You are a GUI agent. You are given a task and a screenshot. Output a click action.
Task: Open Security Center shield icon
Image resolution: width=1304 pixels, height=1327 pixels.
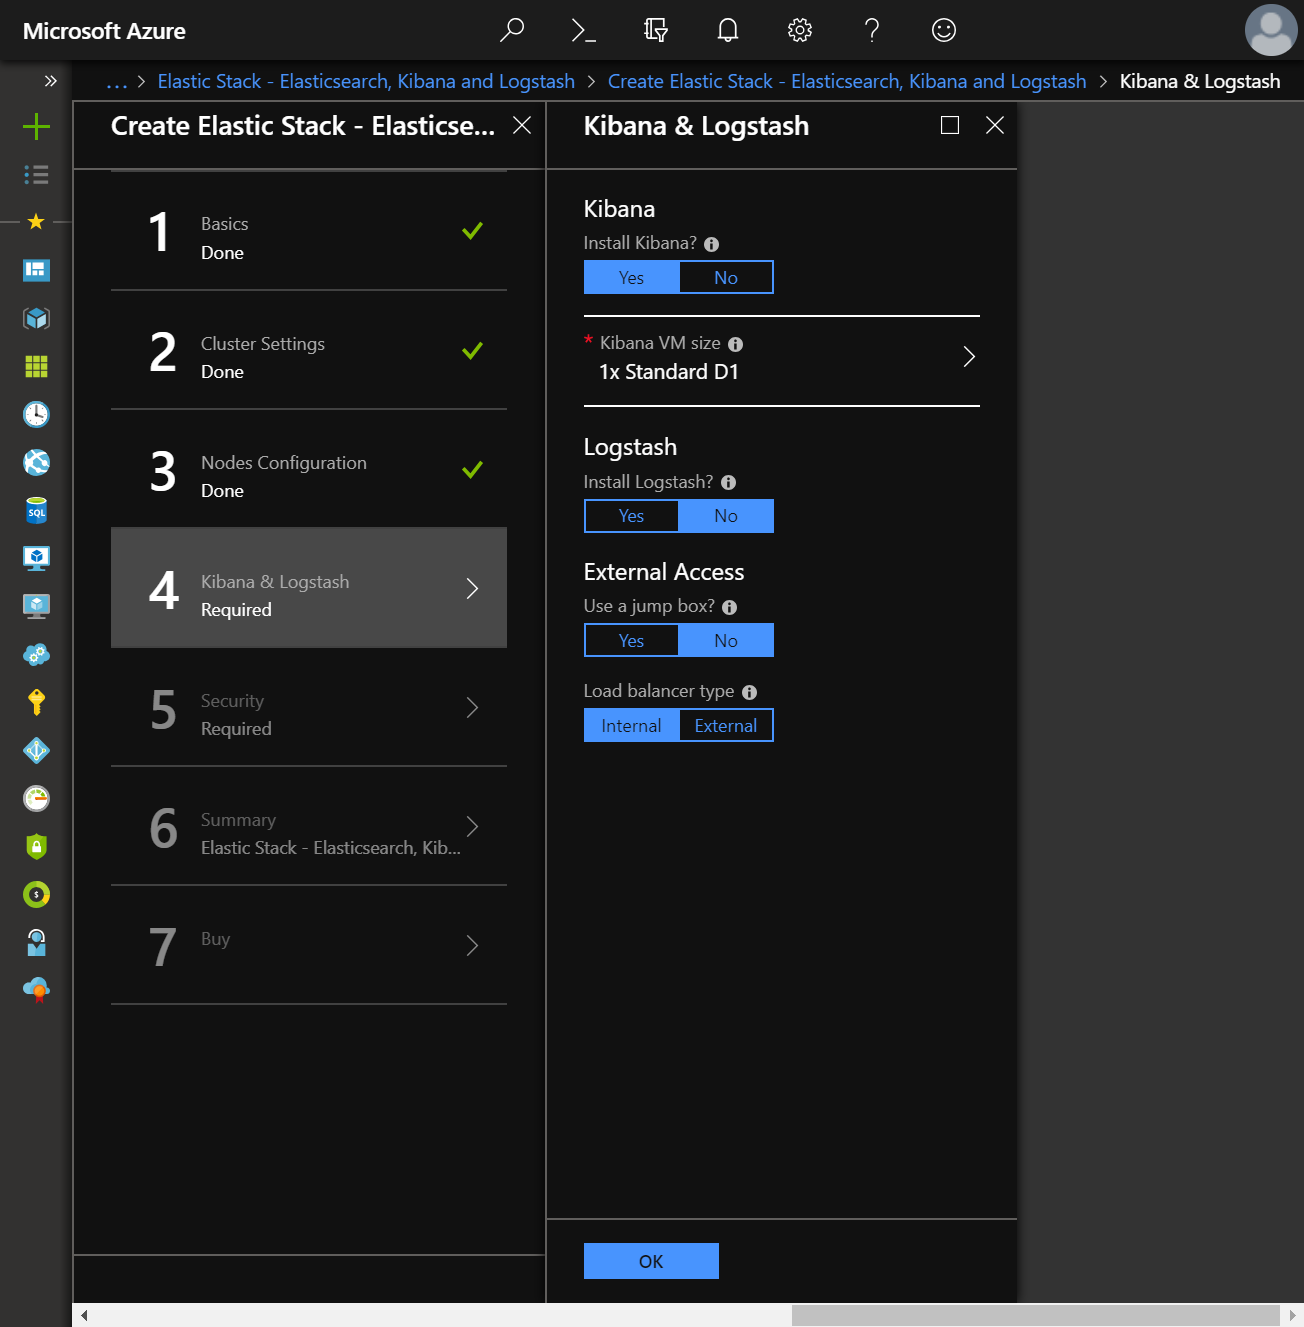[x=36, y=846]
